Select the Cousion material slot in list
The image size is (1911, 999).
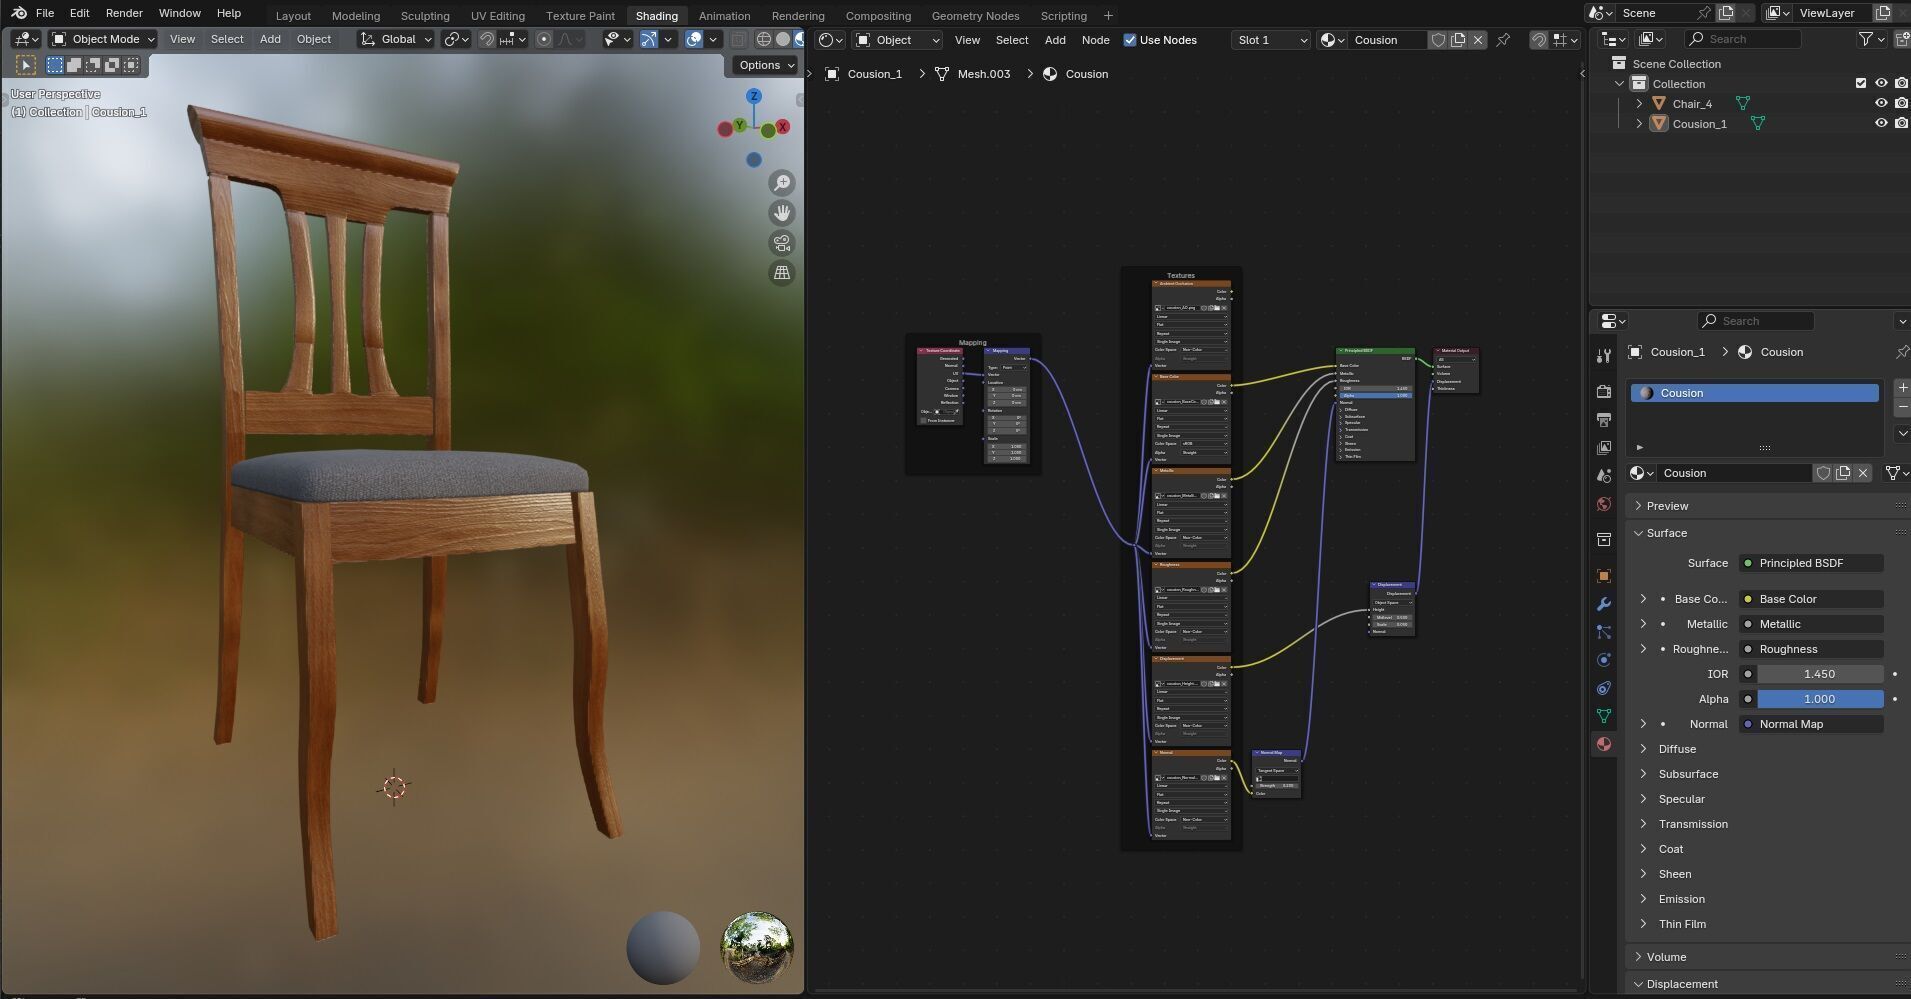click(x=1754, y=393)
